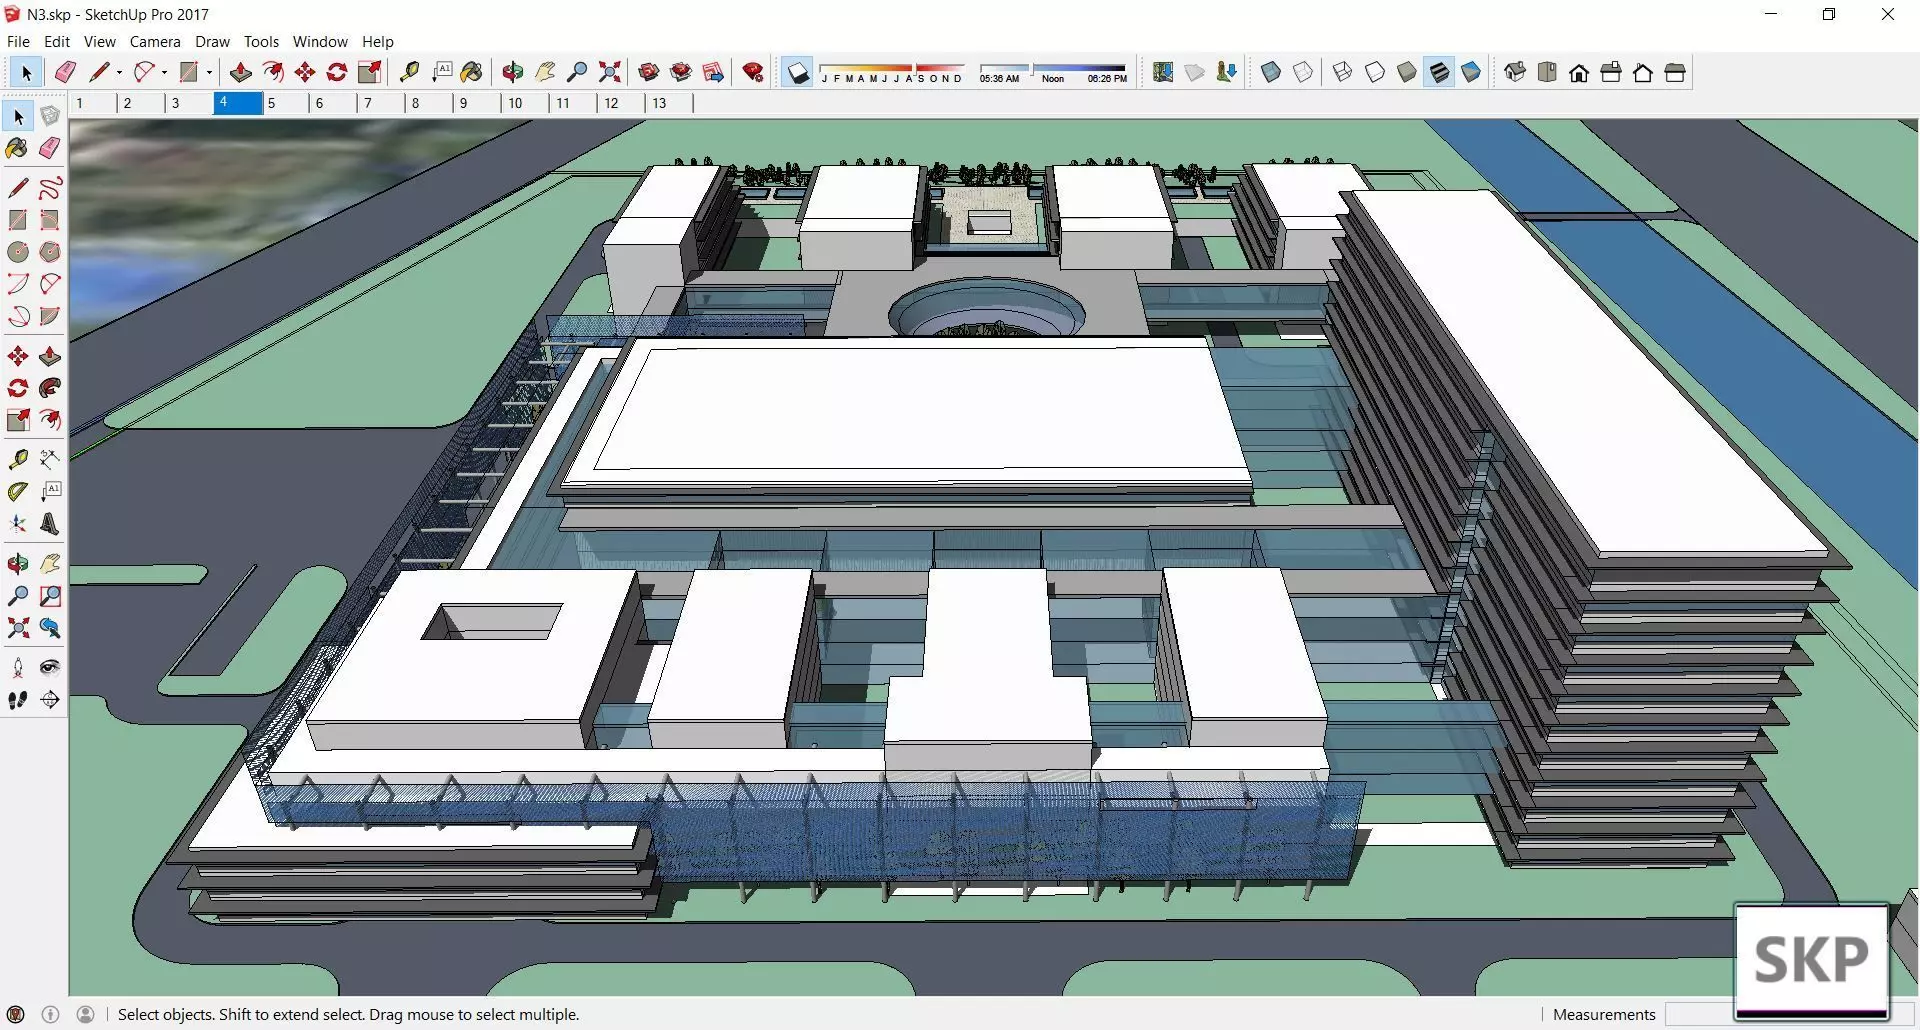1920x1030 pixels.
Task: Select the Circle tool in the left toolbar
Action: (x=18, y=252)
